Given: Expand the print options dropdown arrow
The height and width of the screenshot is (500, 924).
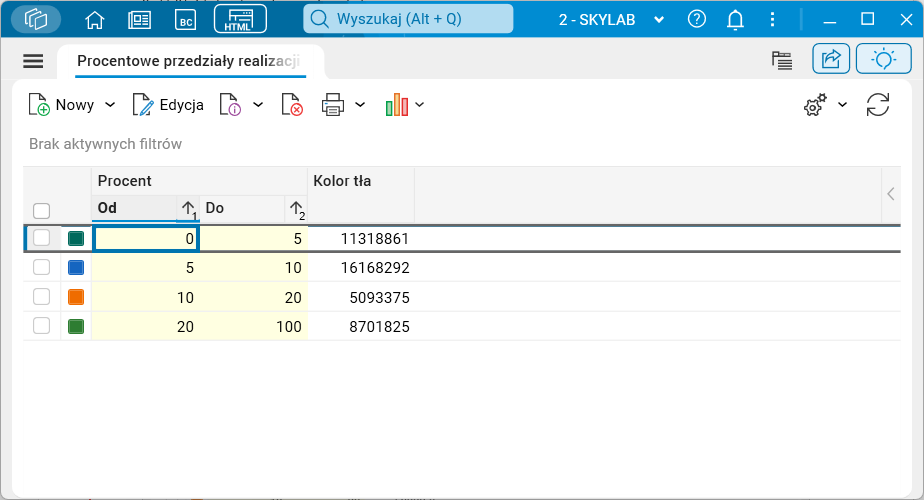Looking at the screenshot, I should (360, 105).
